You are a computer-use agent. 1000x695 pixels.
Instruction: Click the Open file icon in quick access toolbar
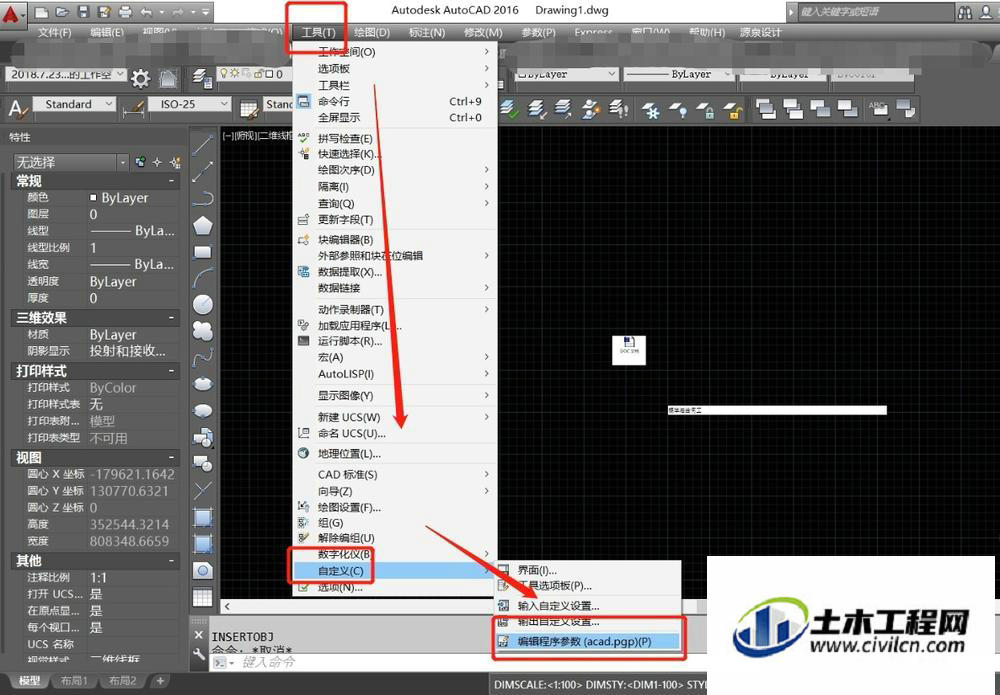pyautogui.click(x=62, y=11)
